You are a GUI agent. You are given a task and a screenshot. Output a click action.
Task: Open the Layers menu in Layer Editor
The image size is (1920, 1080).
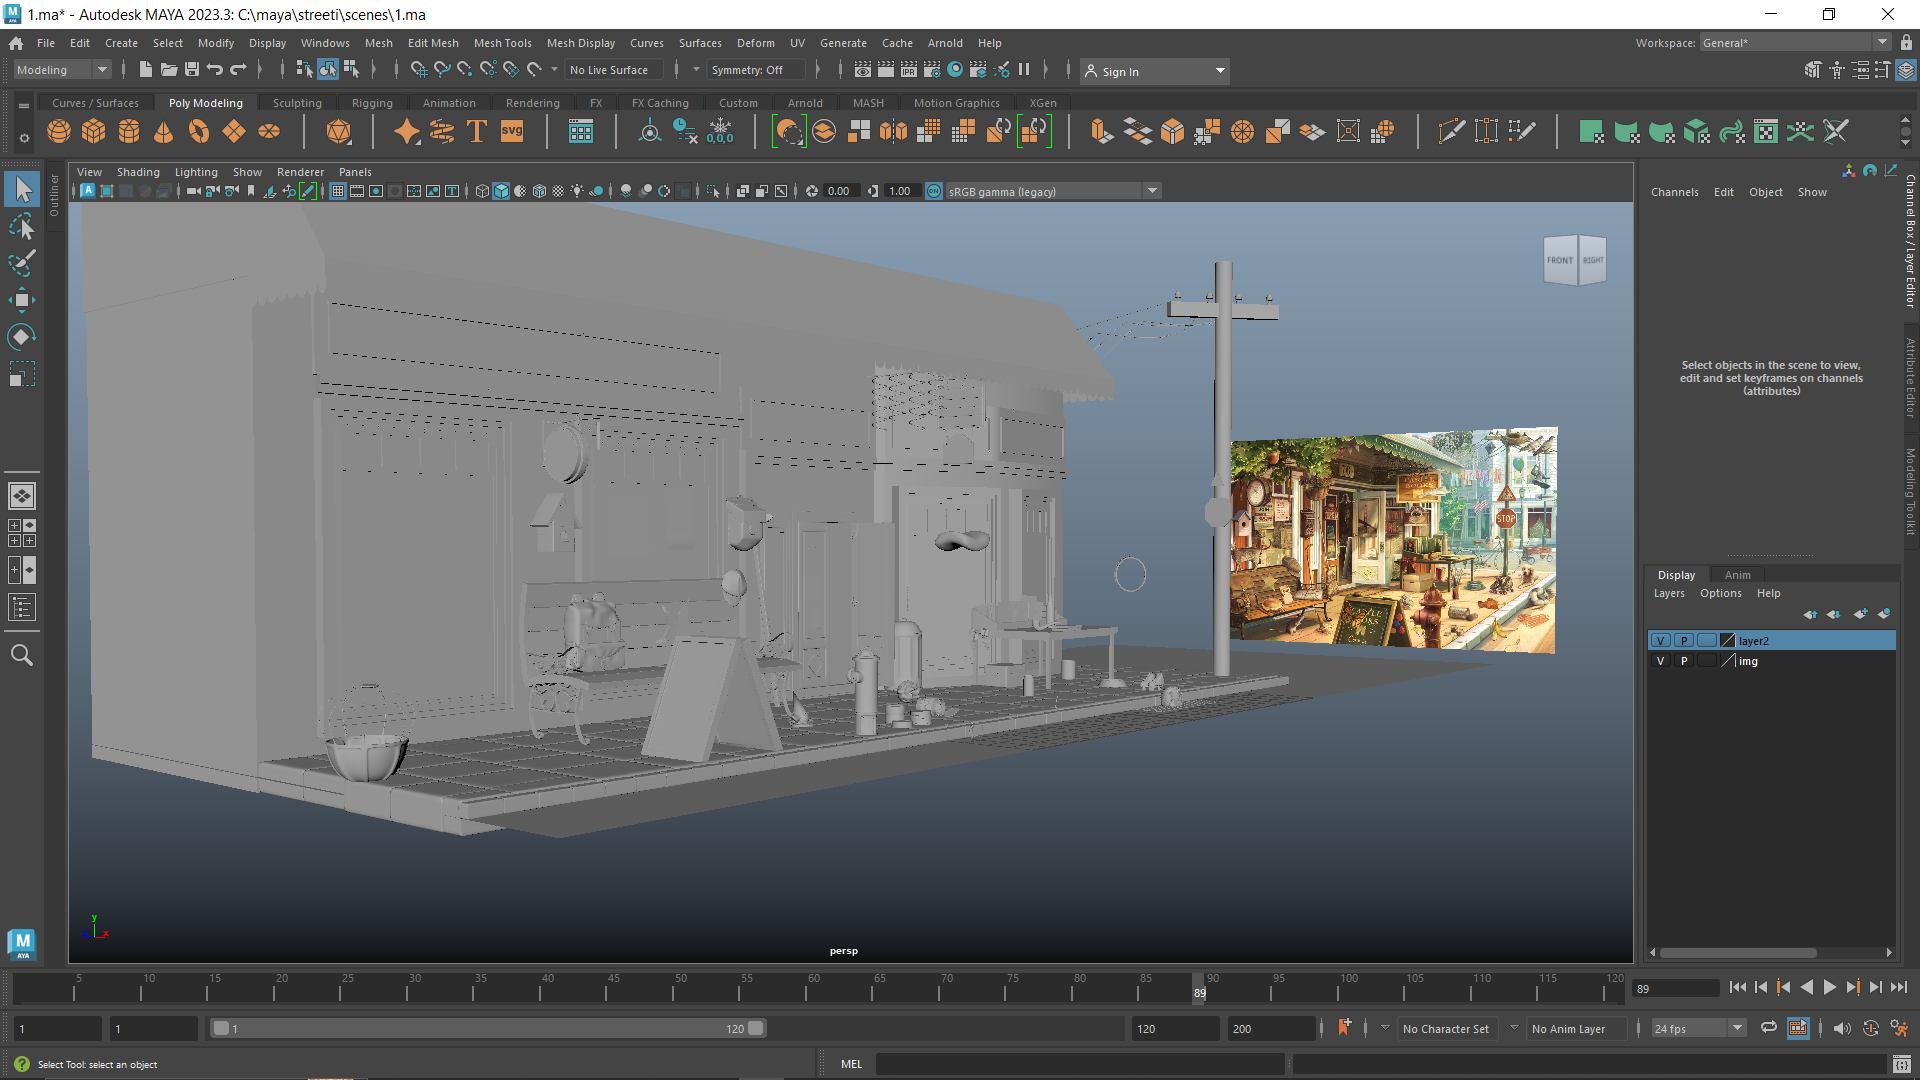click(x=1669, y=593)
